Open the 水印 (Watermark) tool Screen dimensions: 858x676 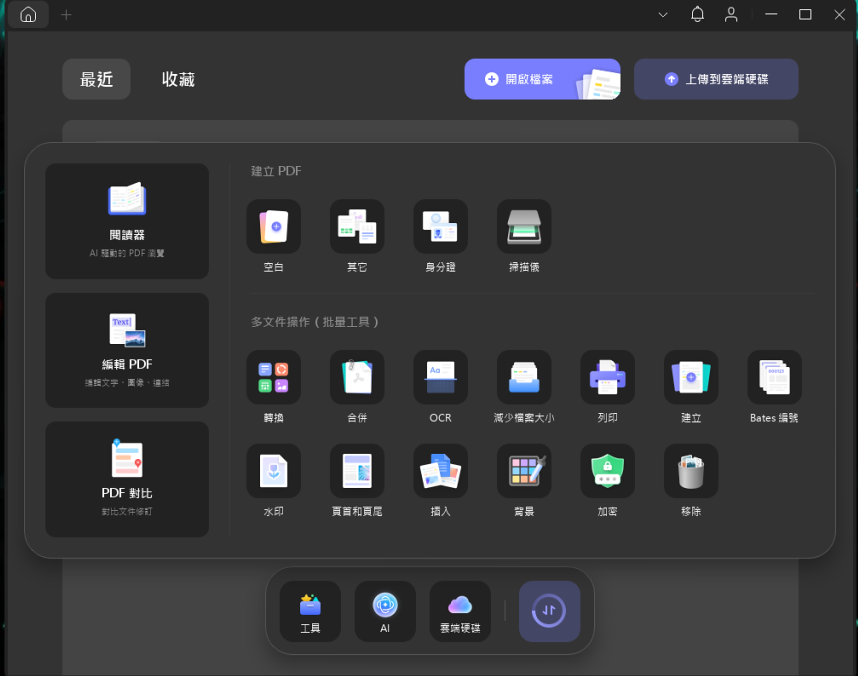pos(273,471)
